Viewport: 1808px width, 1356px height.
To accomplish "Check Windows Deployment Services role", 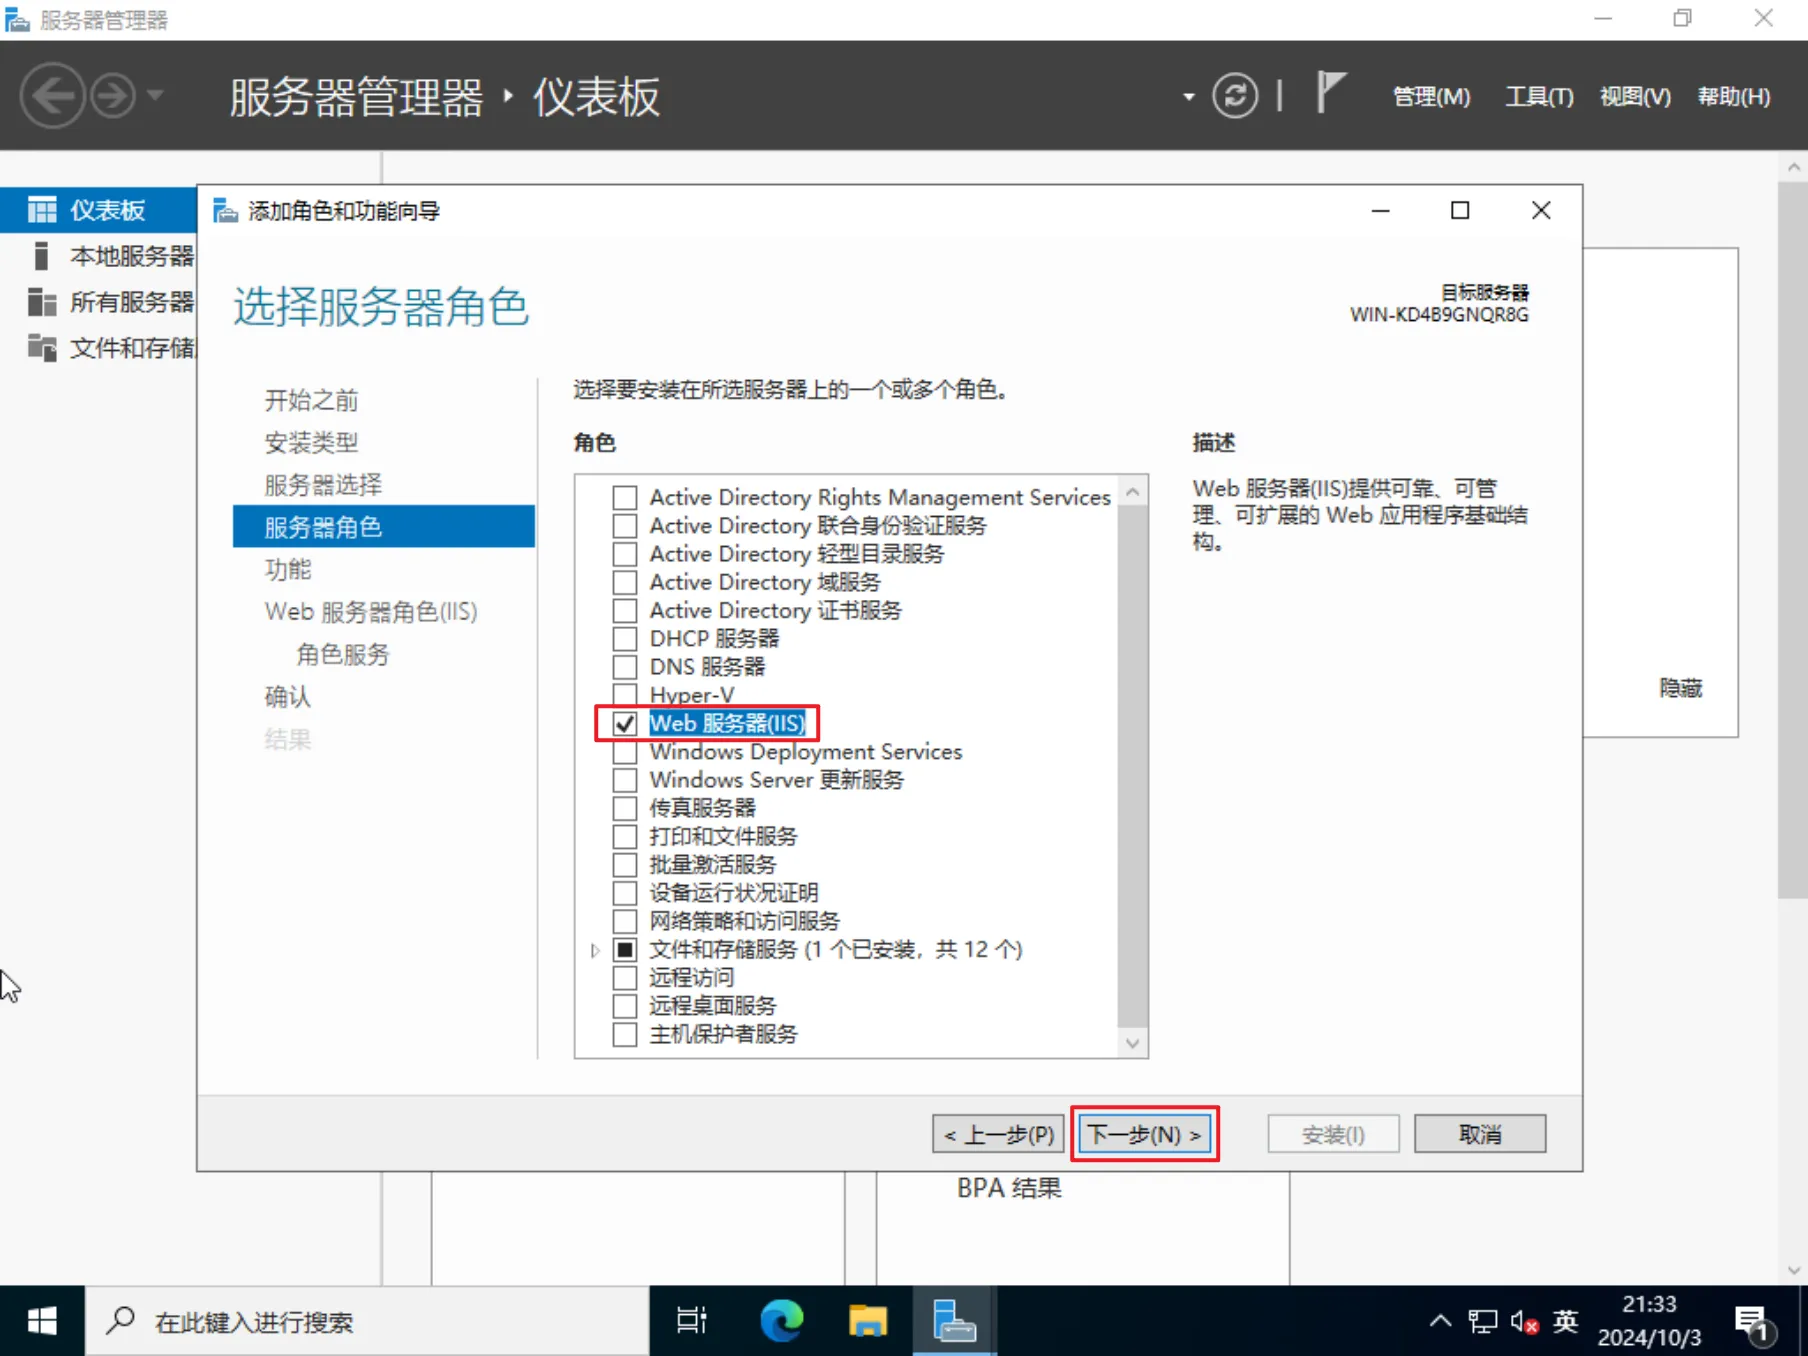I will pyautogui.click(x=625, y=751).
